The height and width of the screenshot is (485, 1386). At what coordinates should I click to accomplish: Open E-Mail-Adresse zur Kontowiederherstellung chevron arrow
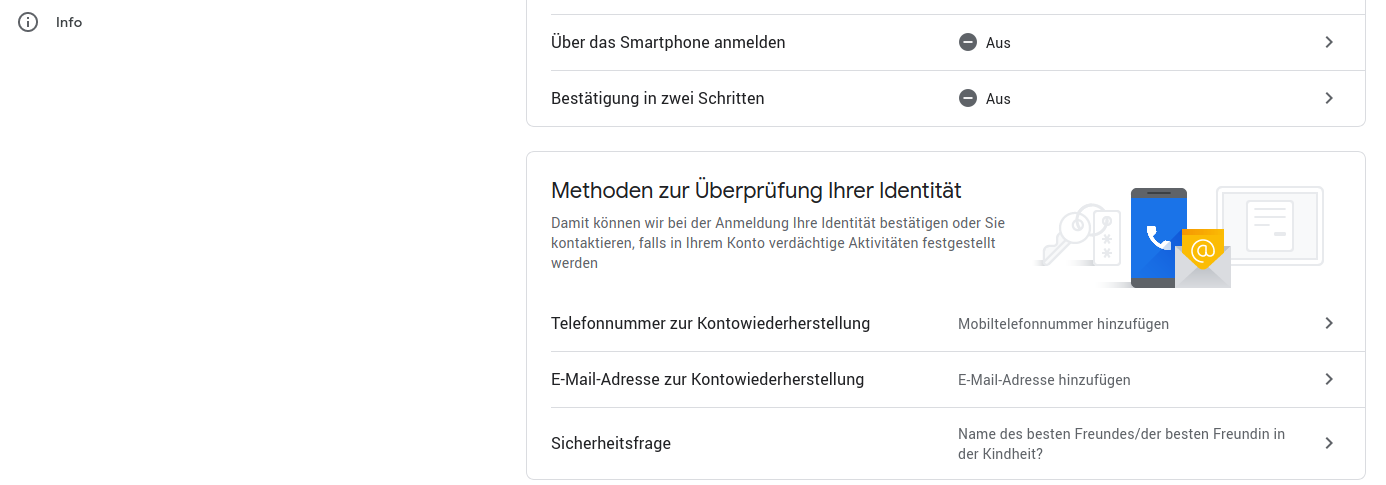pyautogui.click(x=1329, y=379)
